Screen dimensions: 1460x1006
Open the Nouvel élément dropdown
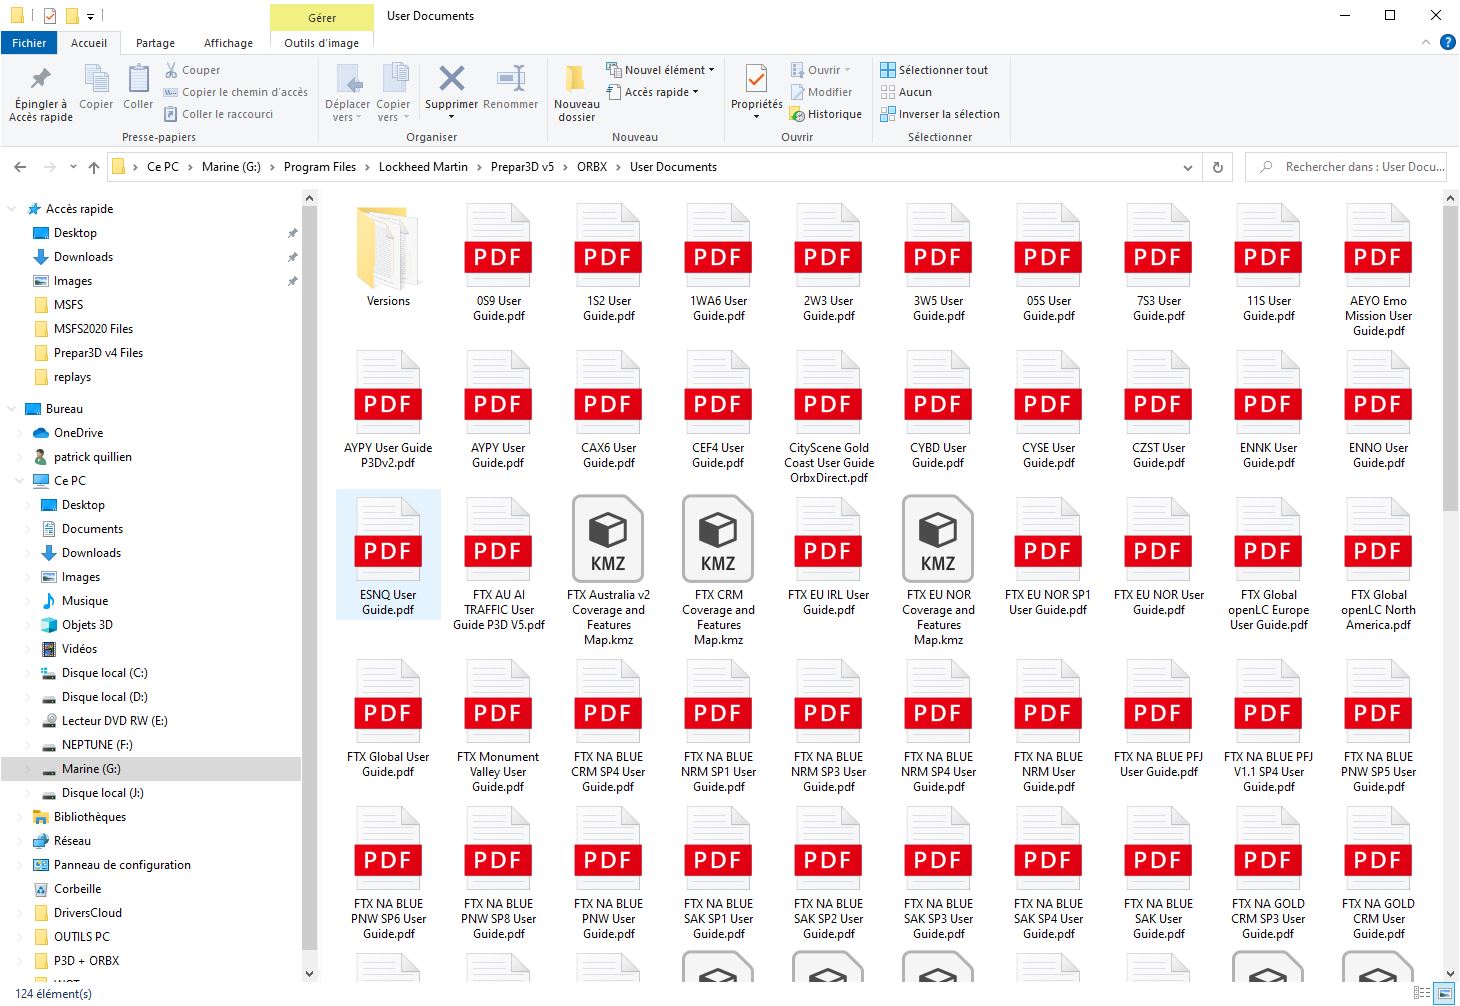pyautogui.click(x=660, y=70)
